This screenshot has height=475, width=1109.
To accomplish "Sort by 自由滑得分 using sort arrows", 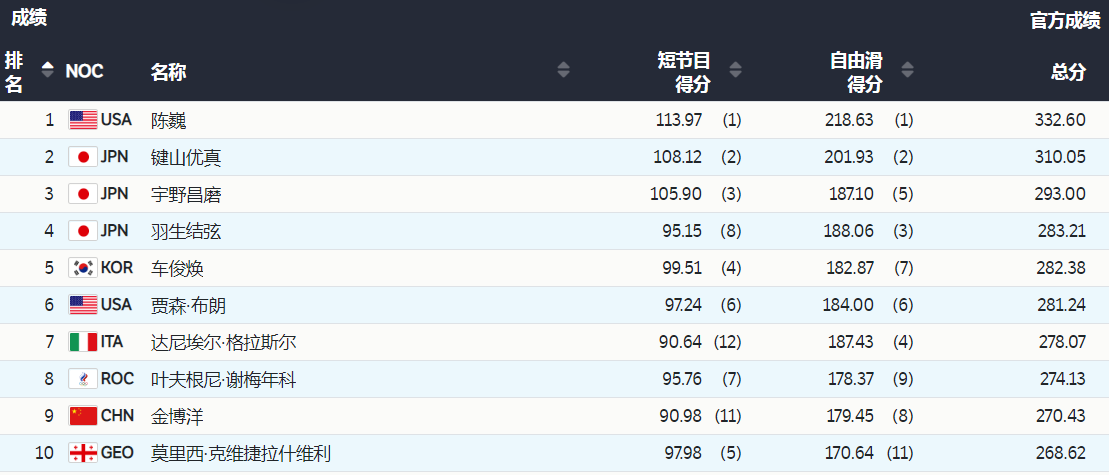I will 907,70.
